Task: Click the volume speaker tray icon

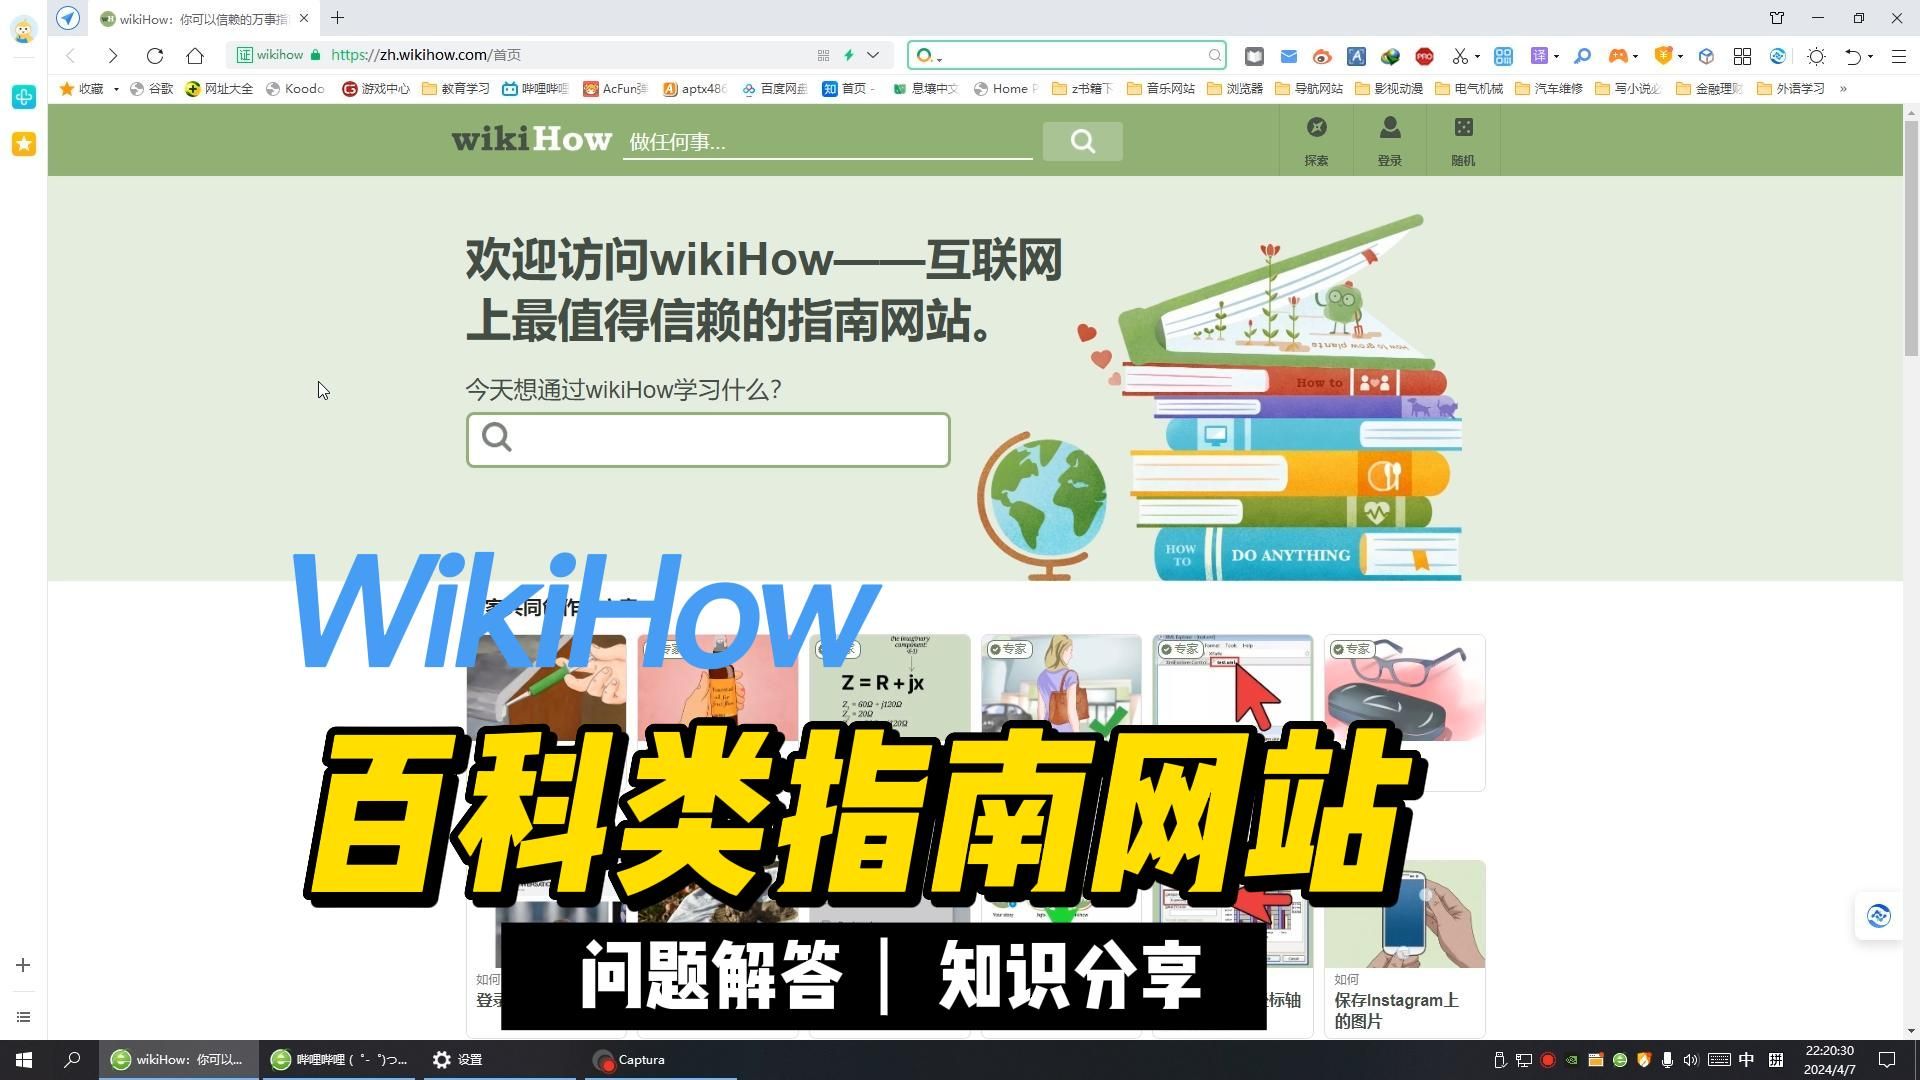Action: click(x=1690, y=1060)
